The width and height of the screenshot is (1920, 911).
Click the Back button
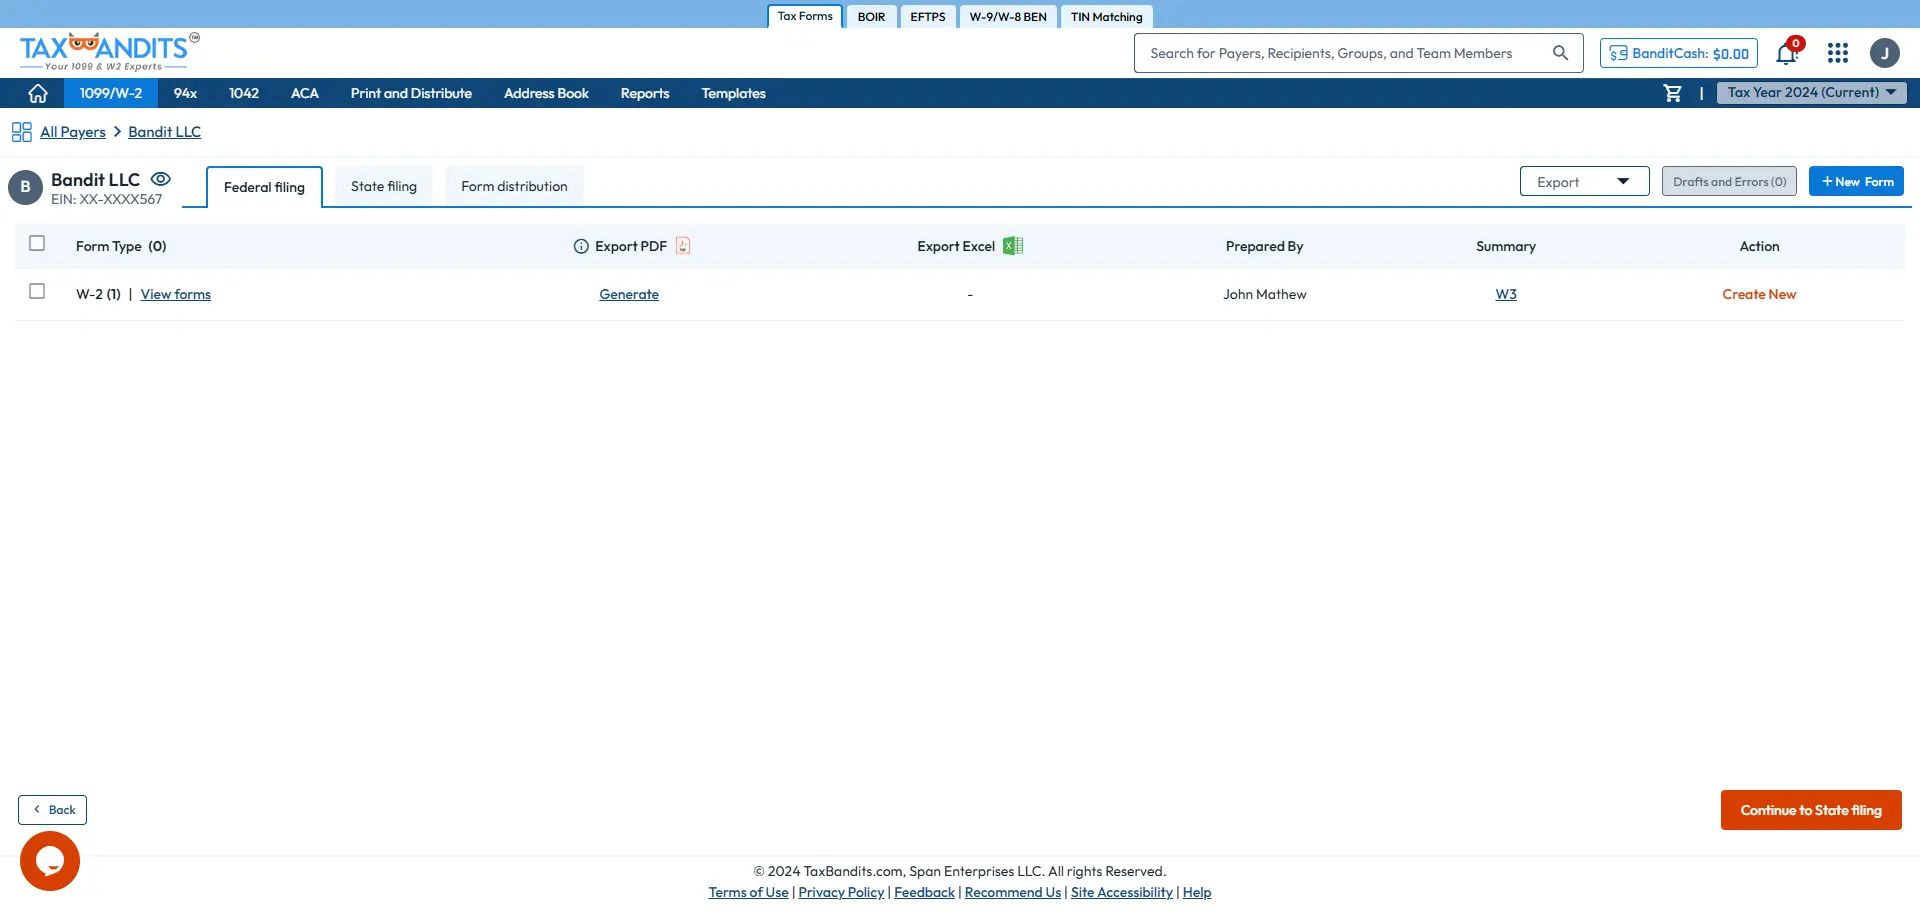click(52, 810)
